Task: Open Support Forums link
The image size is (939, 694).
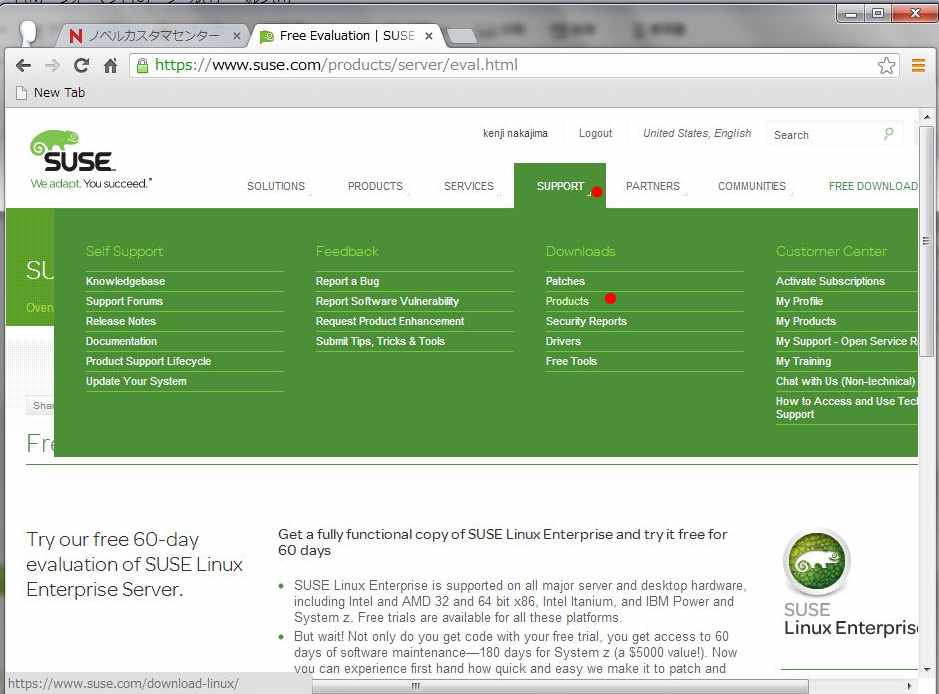Action: (124, 301)
